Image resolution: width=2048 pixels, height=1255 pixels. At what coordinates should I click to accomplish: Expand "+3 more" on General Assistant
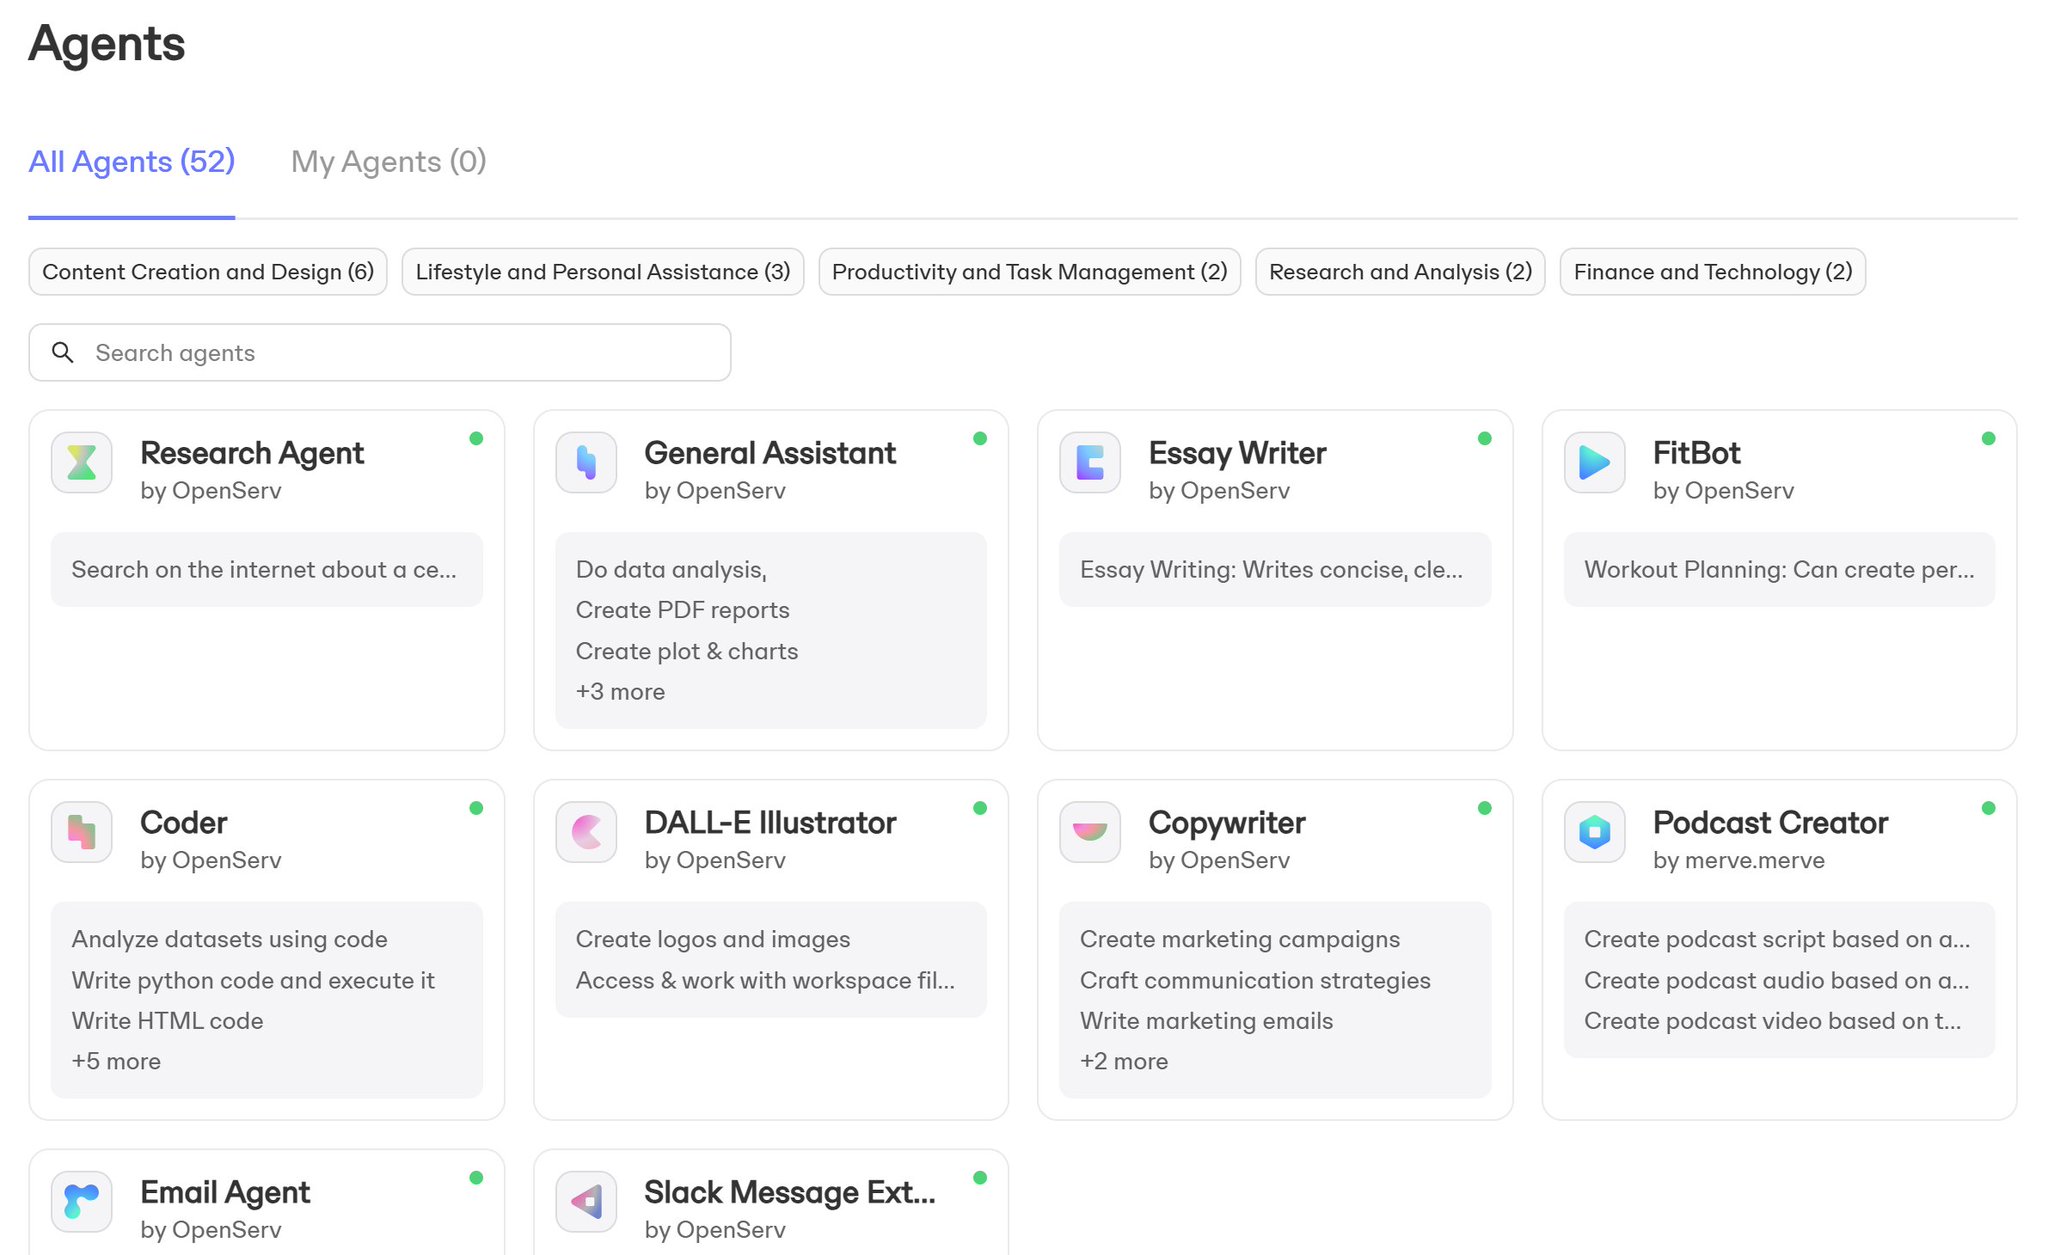(620, 692)
